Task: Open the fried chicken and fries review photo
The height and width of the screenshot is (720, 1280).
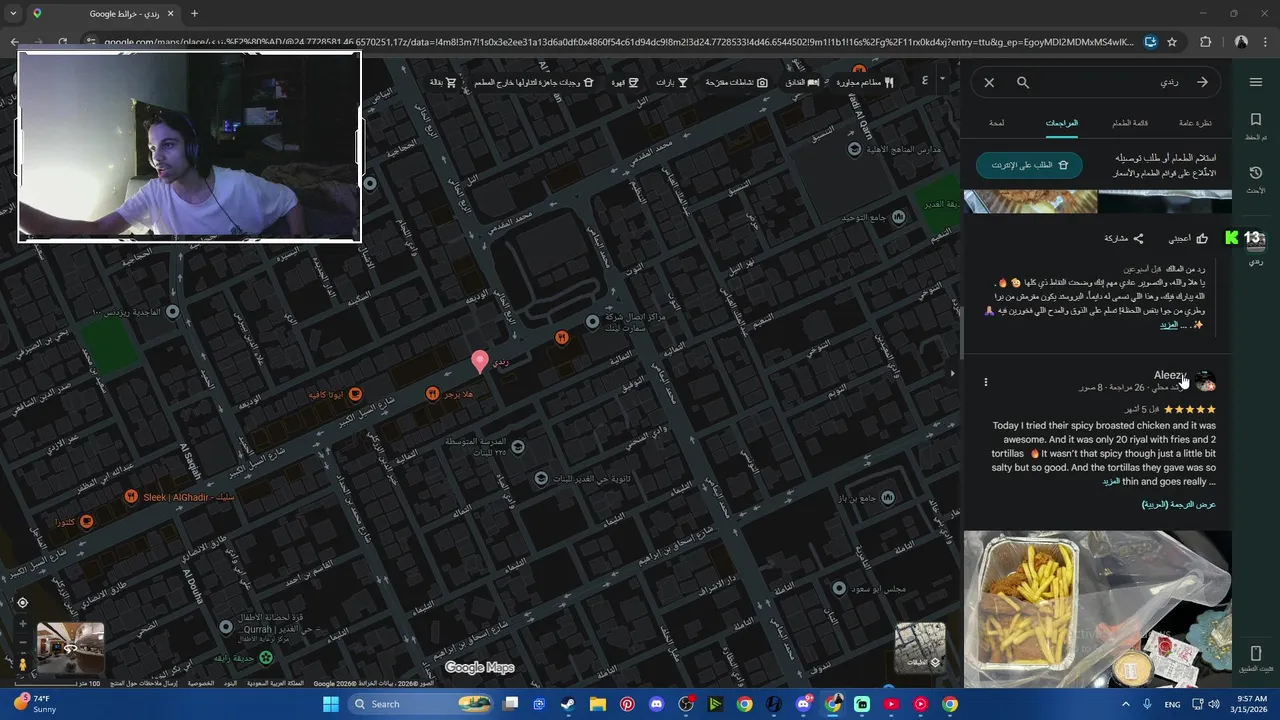Action: pos(1097,609)
